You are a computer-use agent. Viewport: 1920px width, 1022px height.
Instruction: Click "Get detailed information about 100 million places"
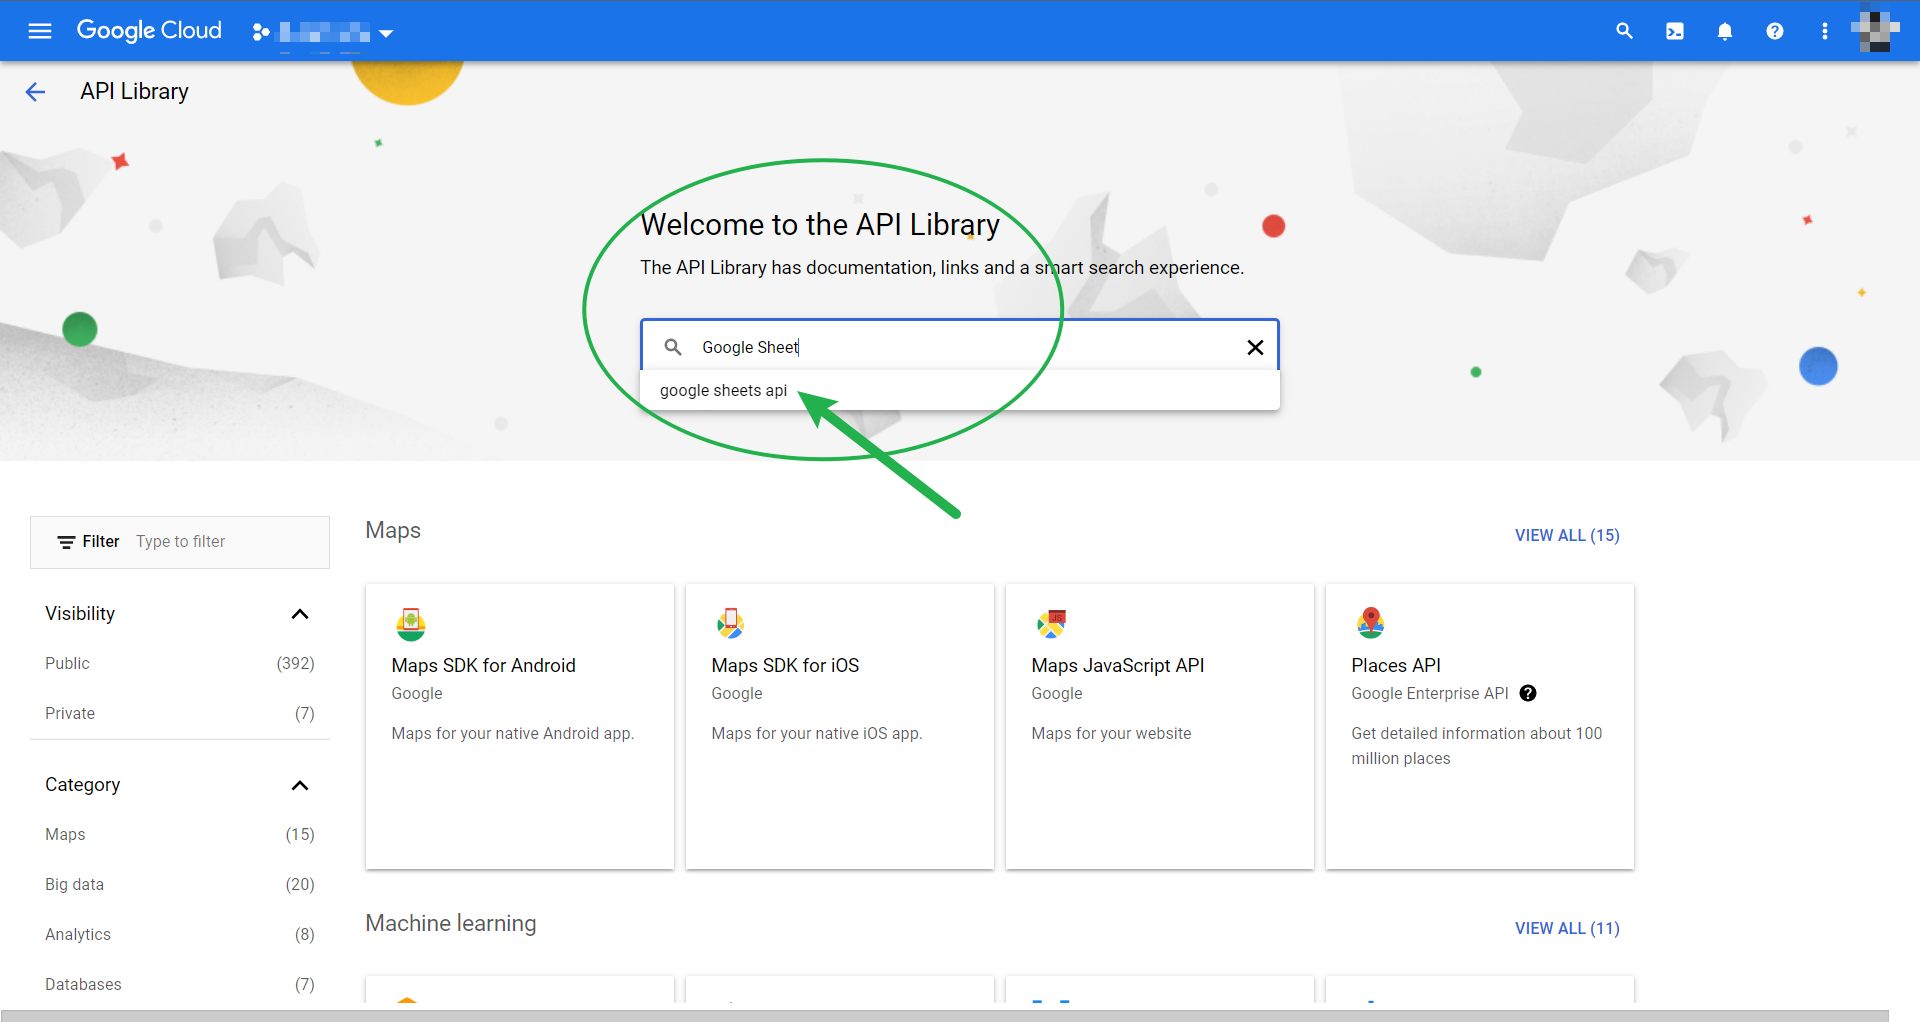(1476, 746)
